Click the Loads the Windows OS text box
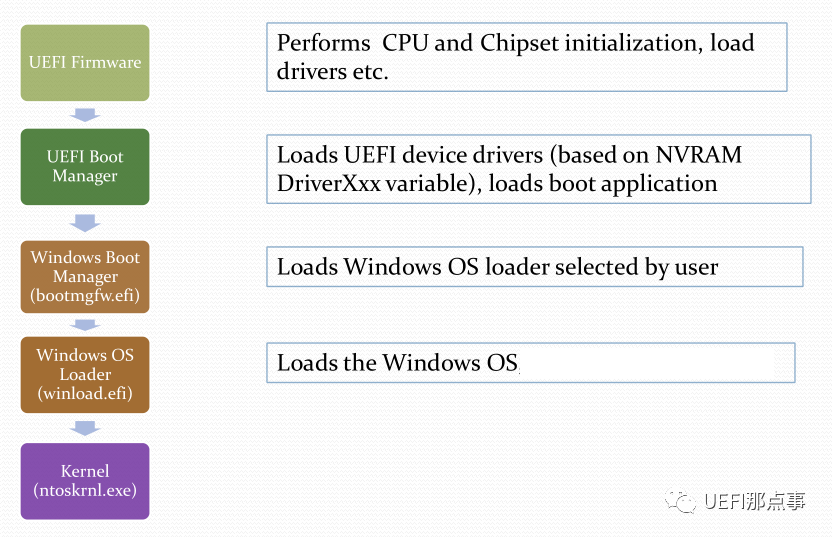This screenshot has width=832, height=537. 530,362
